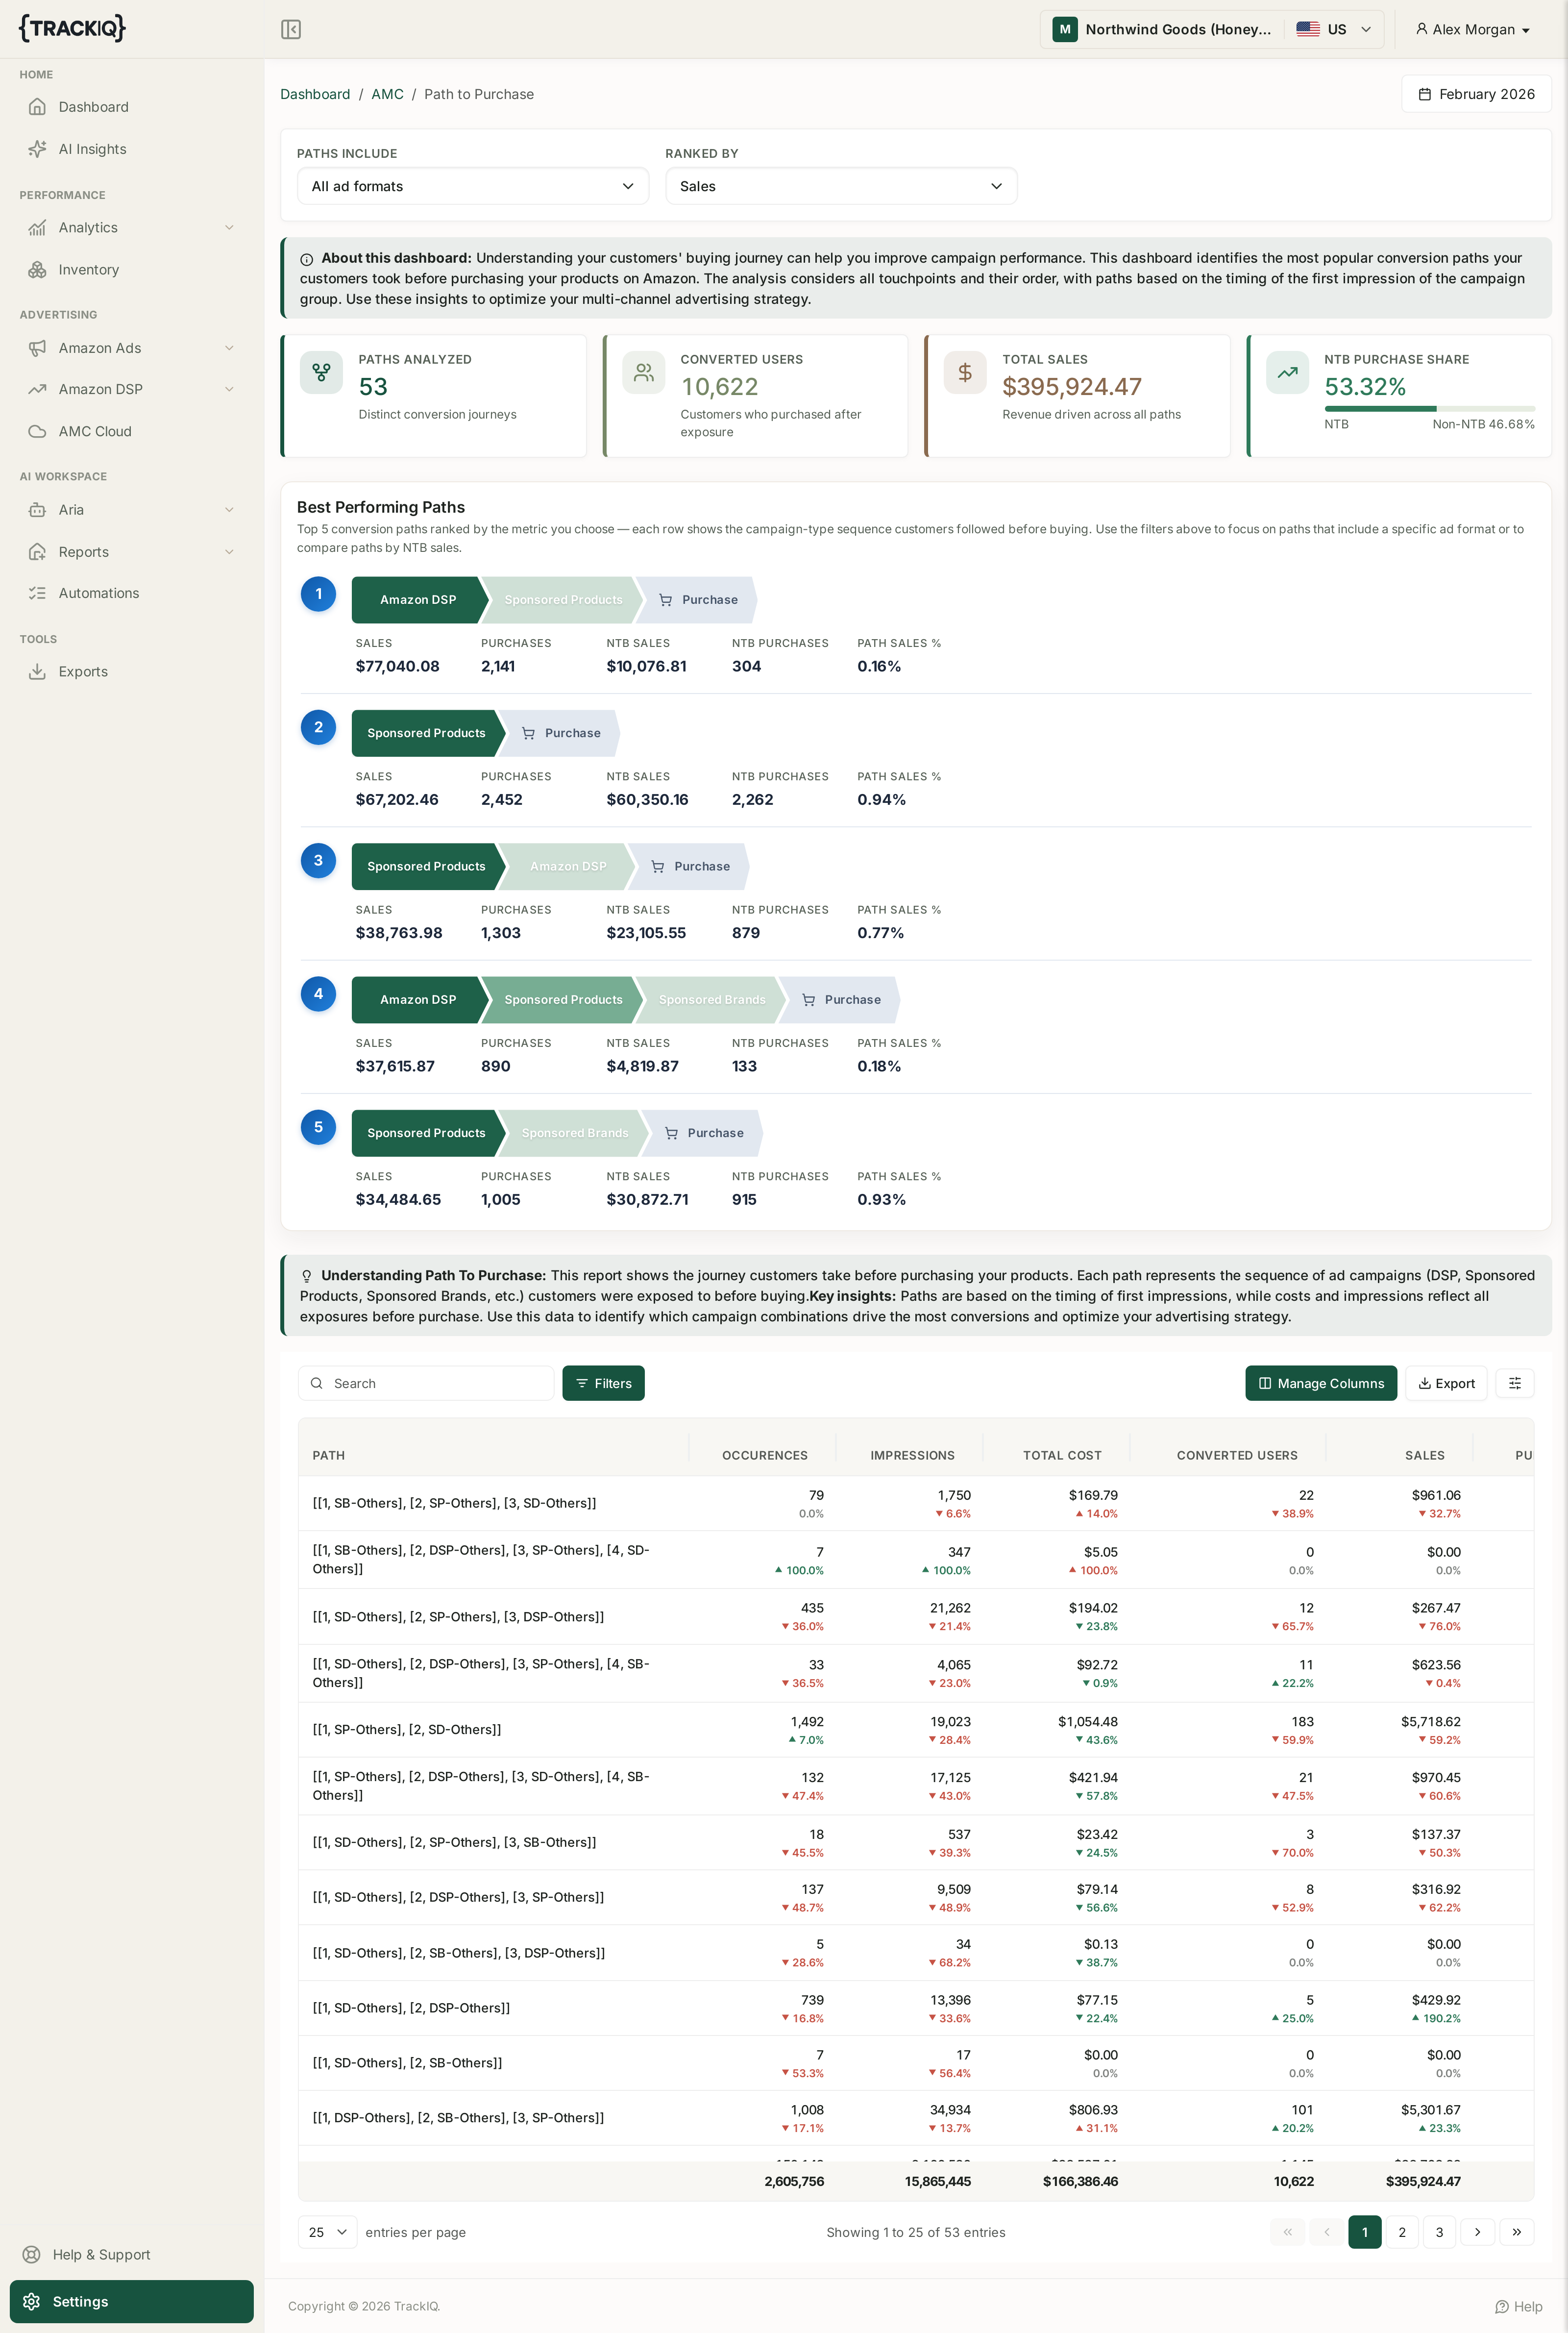Go to page 2 of the table
The width and height of the screenshot is (1568, 2333).
1401,2232
